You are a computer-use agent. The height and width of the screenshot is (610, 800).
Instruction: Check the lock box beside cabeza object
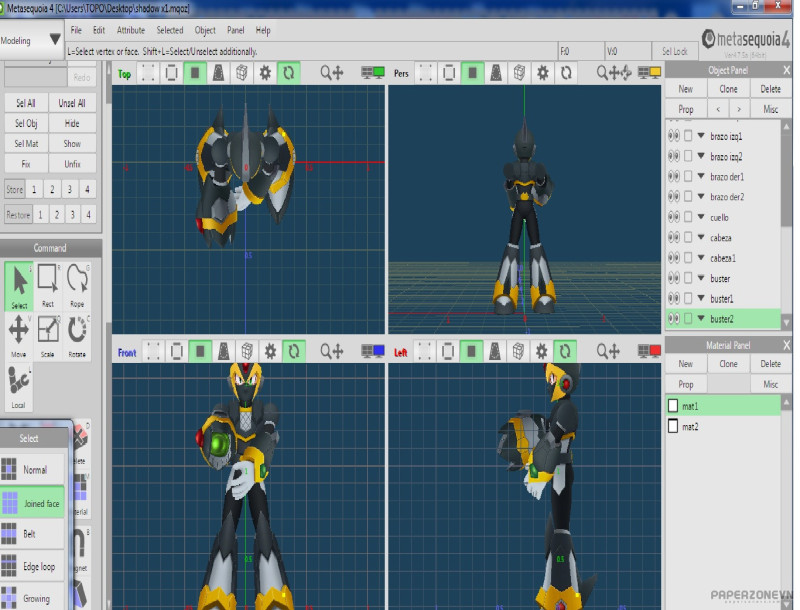pos(688,238)
